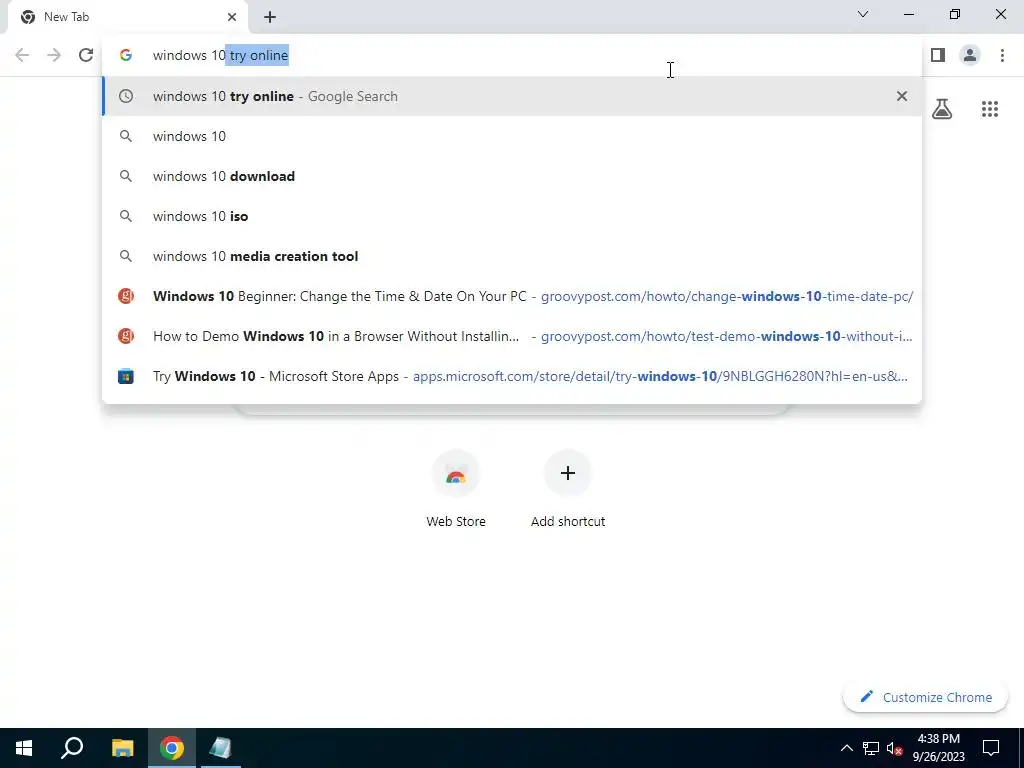Click Customize Chrome button
Viewport: 1024px width, 768px height.
[925, 697]
